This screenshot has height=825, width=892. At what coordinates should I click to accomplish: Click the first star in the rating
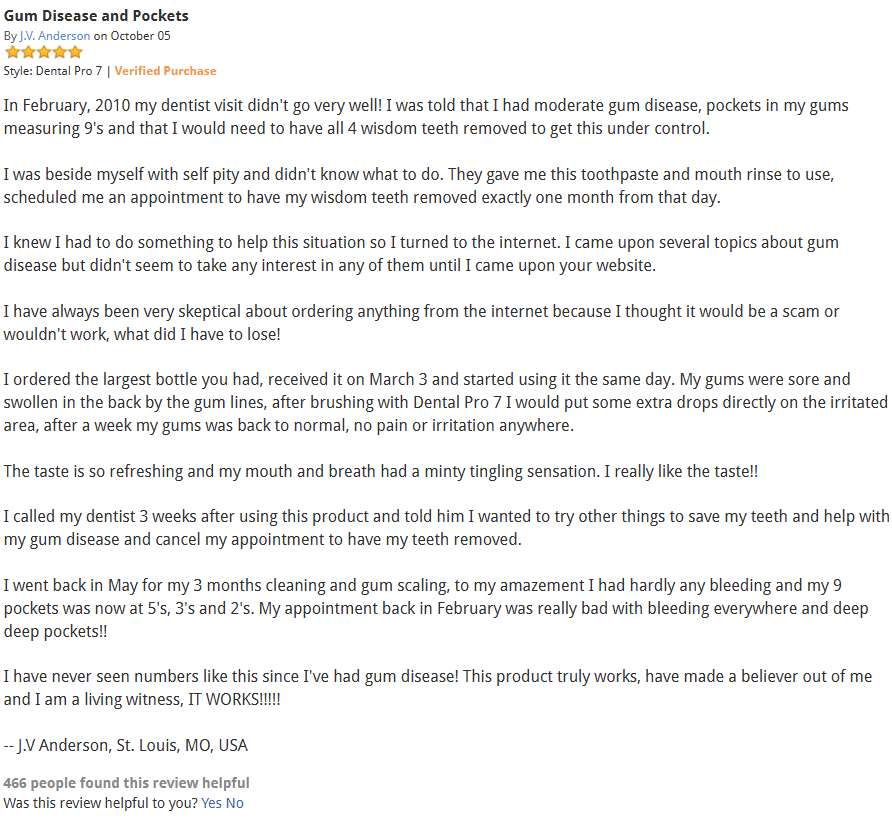point(12,52)
